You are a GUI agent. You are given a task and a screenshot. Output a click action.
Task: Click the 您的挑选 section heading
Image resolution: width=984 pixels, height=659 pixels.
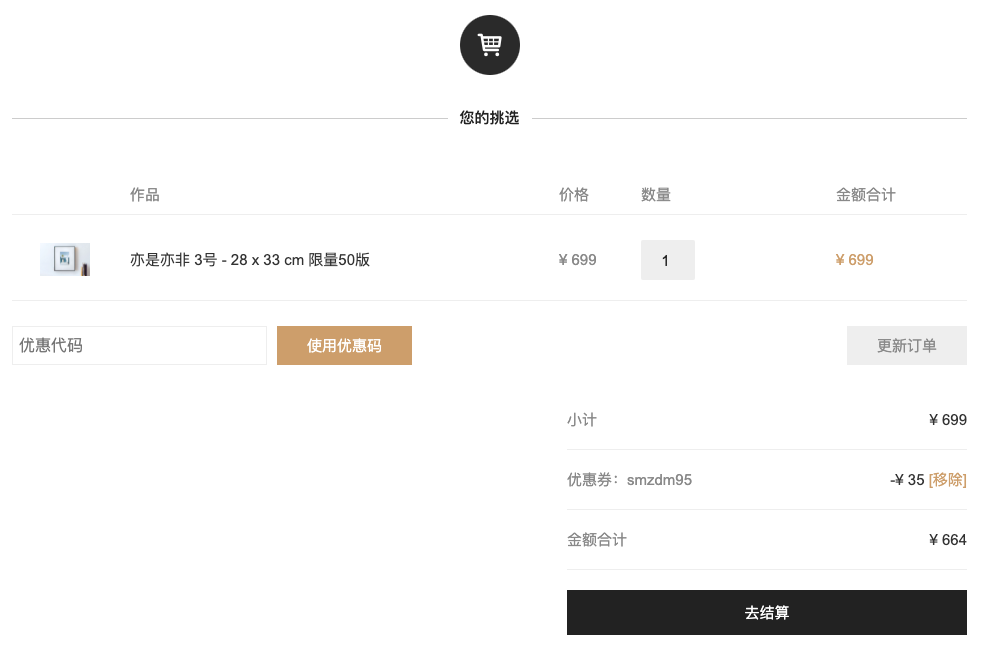(489, 118)
